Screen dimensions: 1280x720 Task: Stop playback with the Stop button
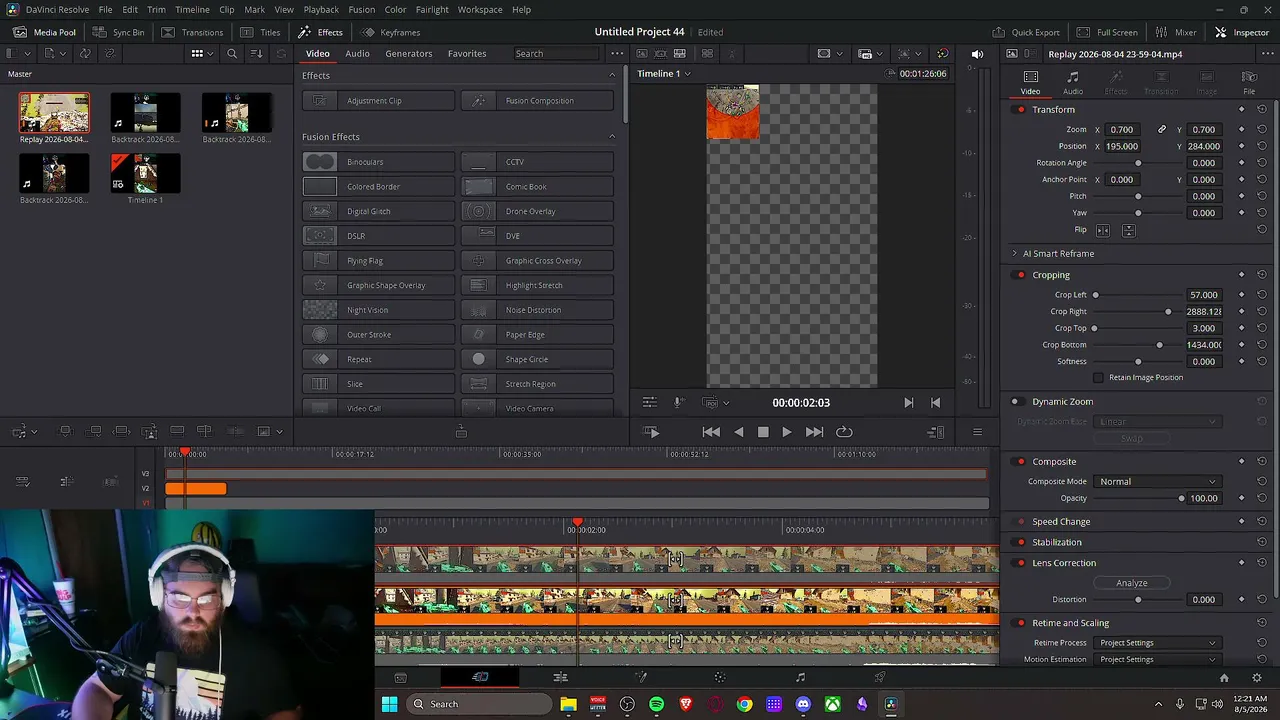[763, 432]
